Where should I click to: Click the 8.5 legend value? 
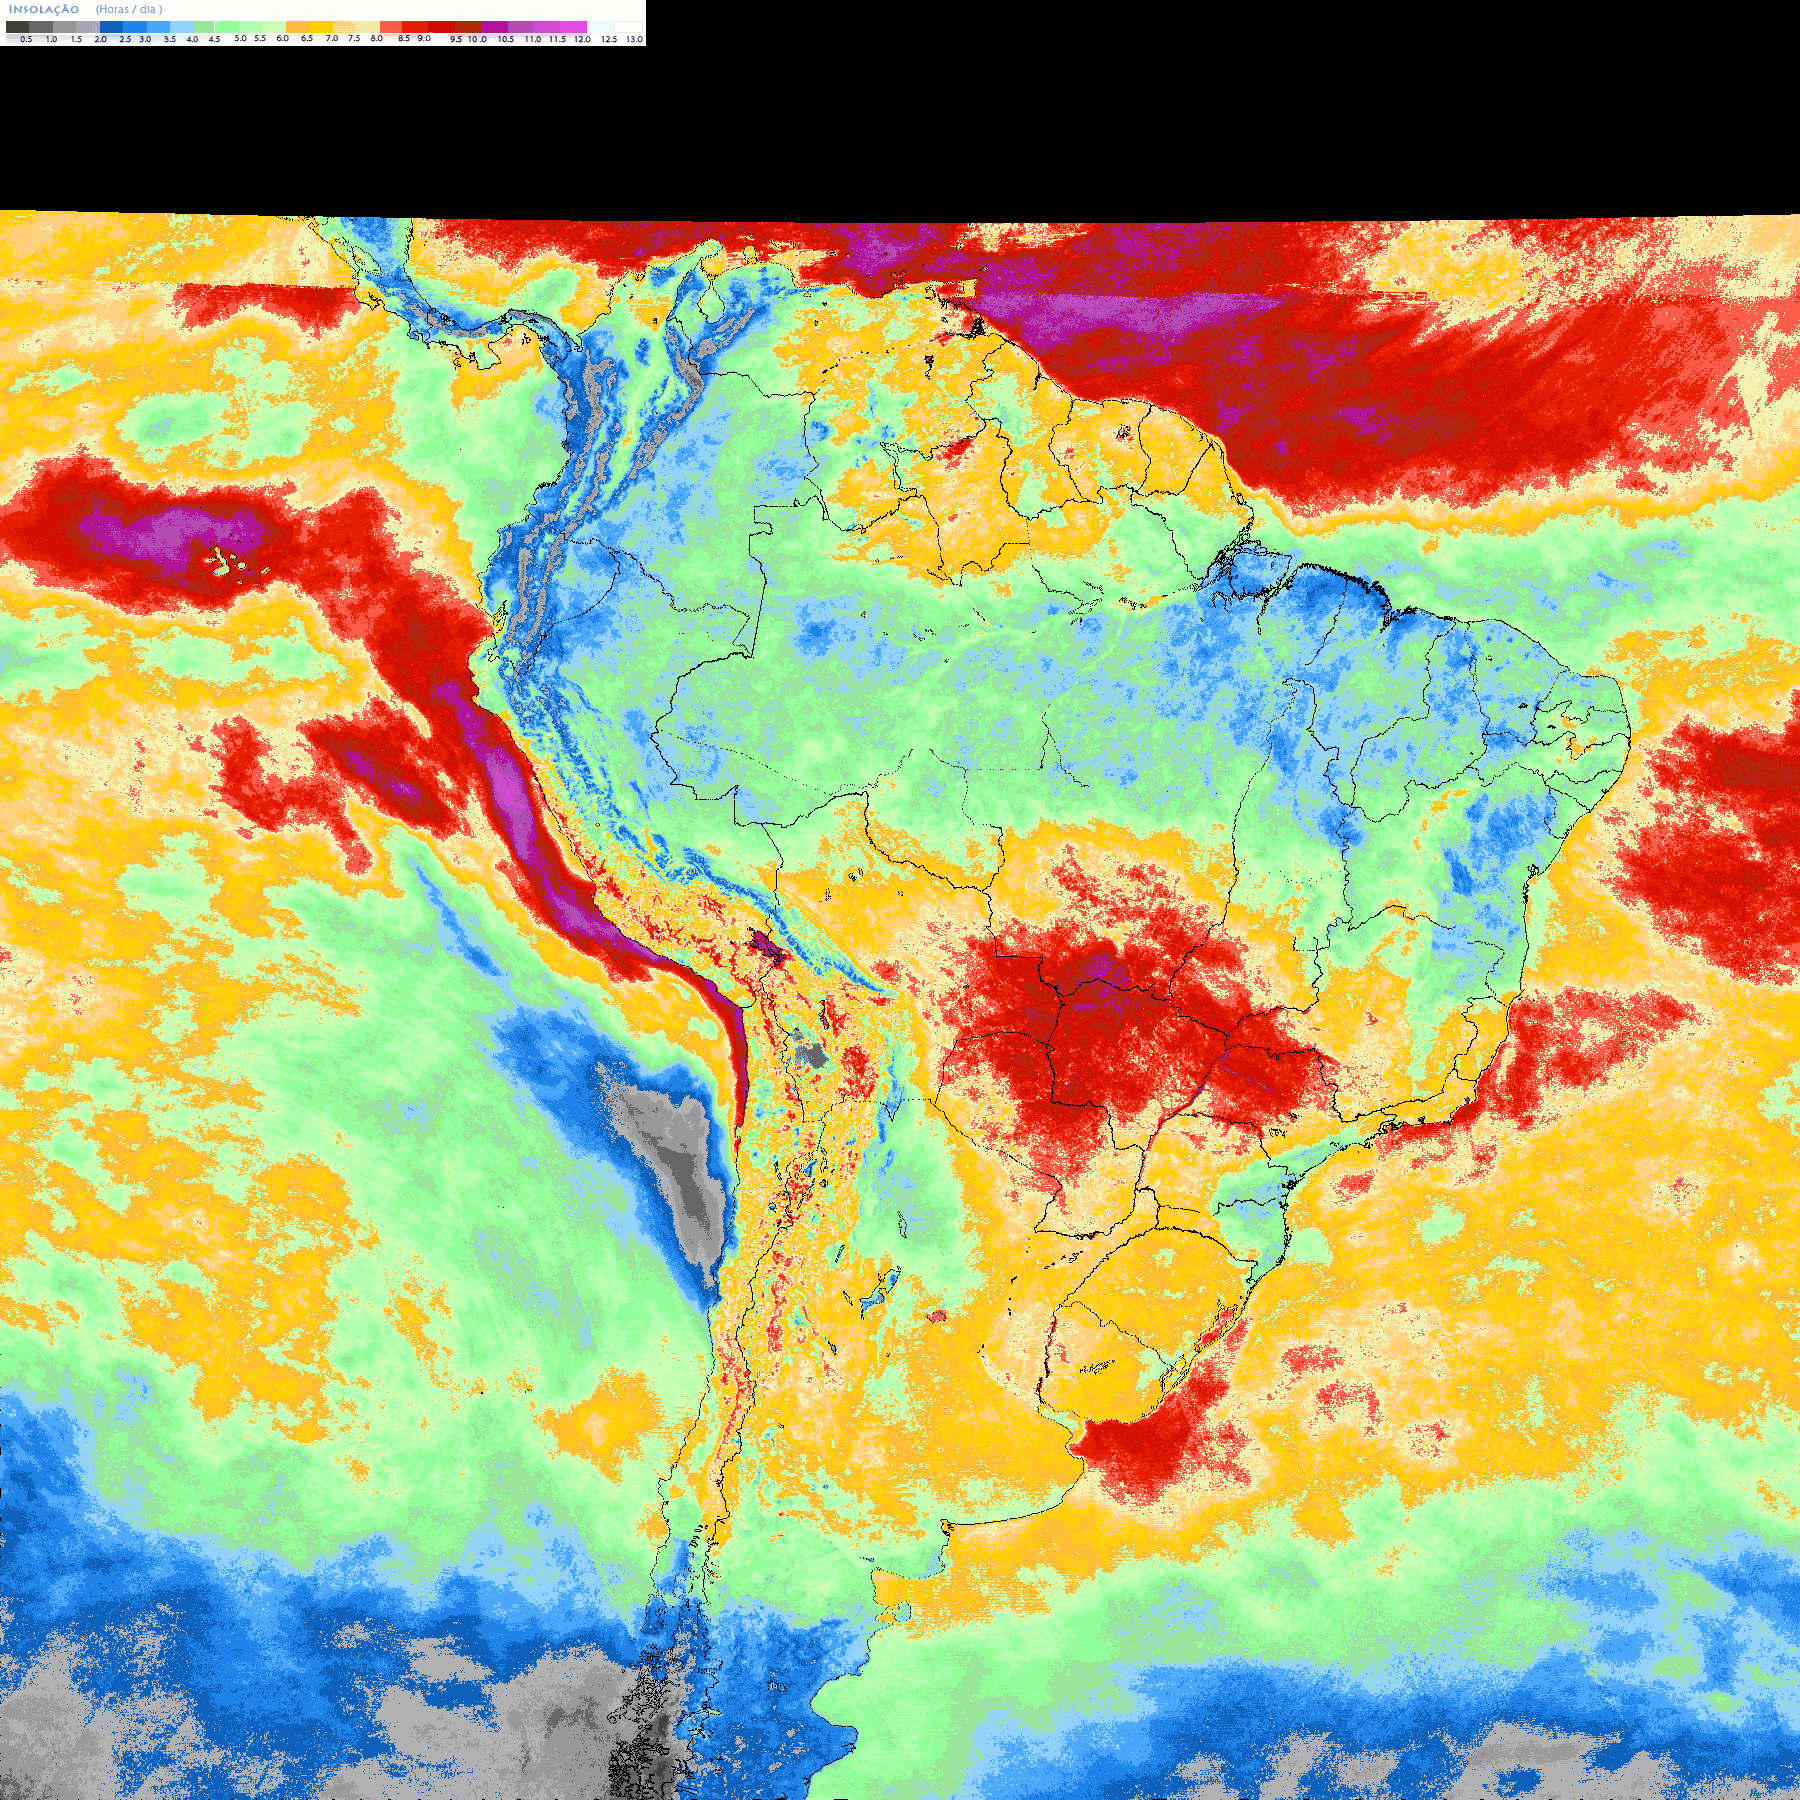coord(404,38)
